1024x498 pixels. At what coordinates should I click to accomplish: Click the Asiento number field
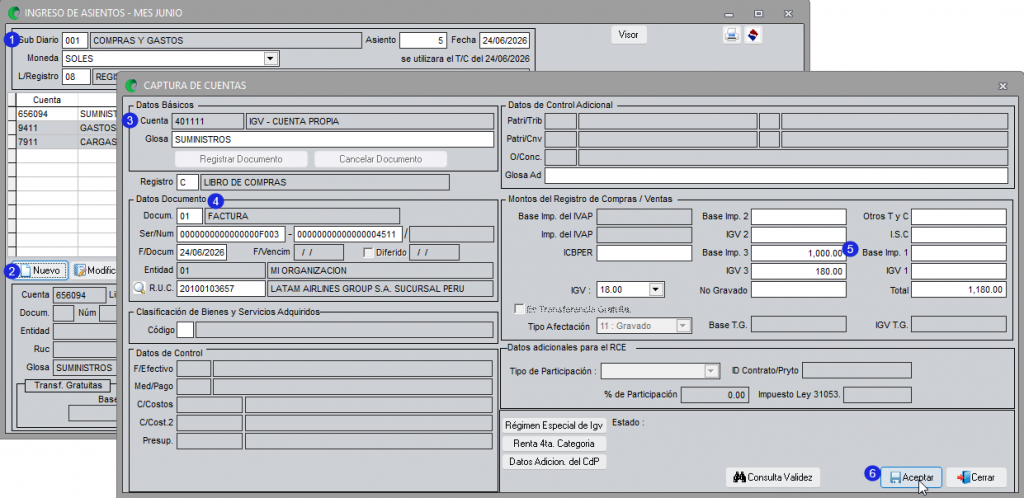[423, 40]
